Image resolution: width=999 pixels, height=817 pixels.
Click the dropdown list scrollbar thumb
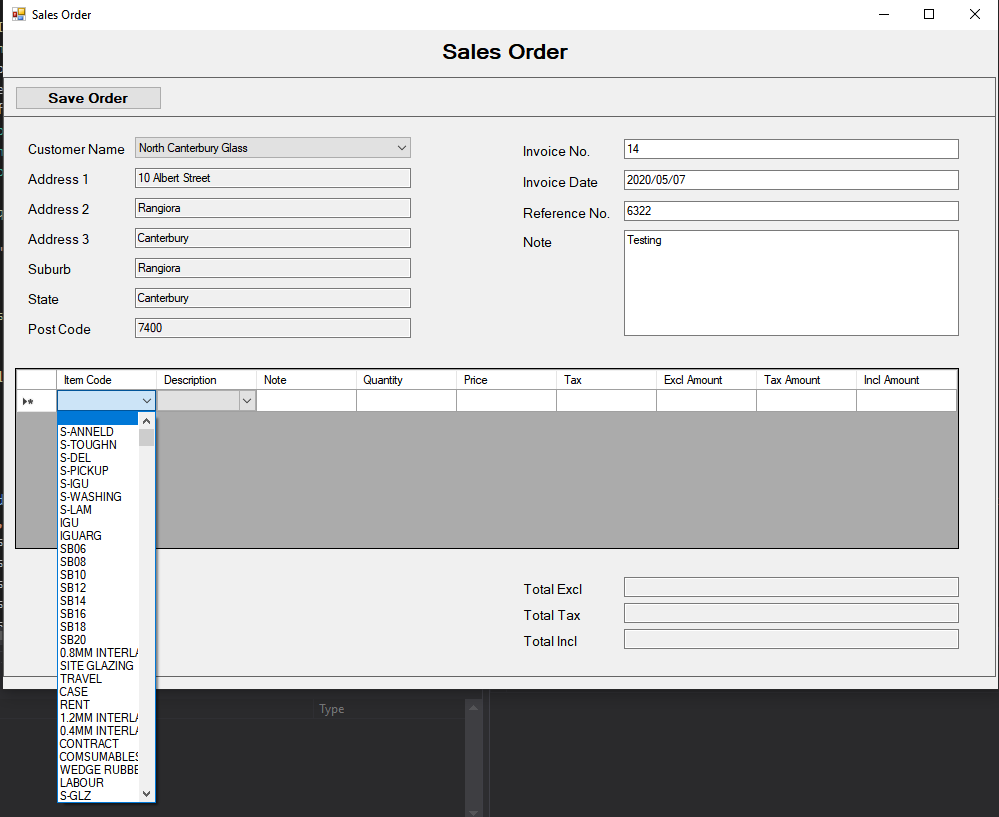(147, 437)
